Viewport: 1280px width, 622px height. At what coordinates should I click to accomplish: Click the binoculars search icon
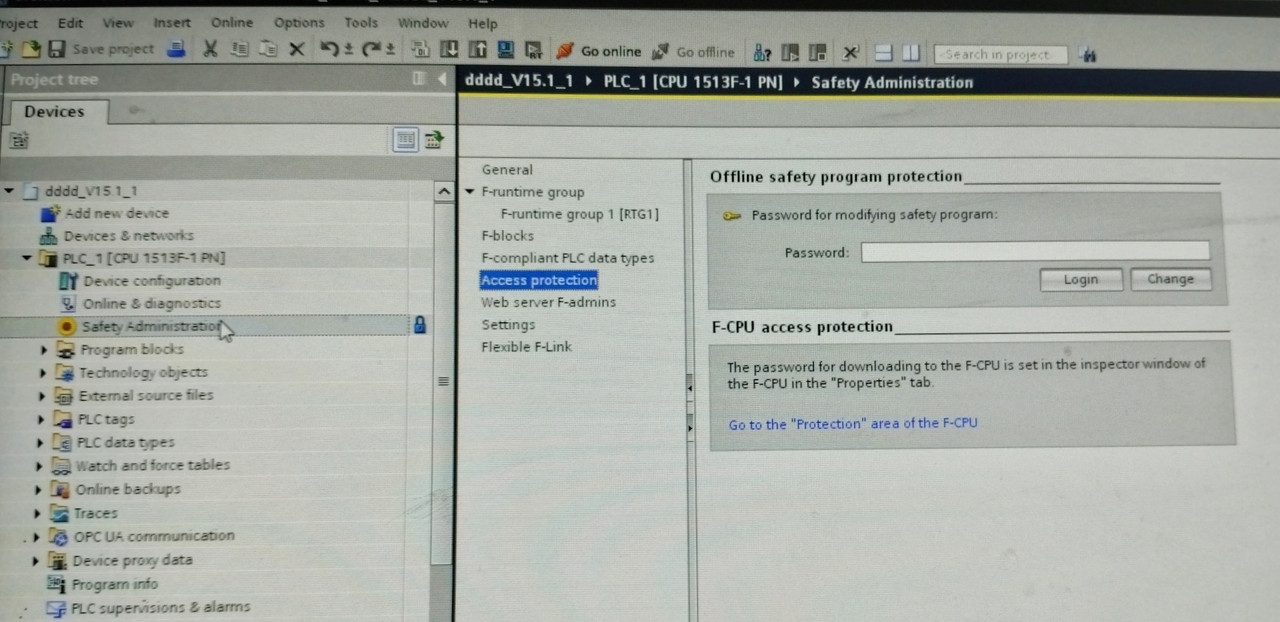(x=1090, y=56)
